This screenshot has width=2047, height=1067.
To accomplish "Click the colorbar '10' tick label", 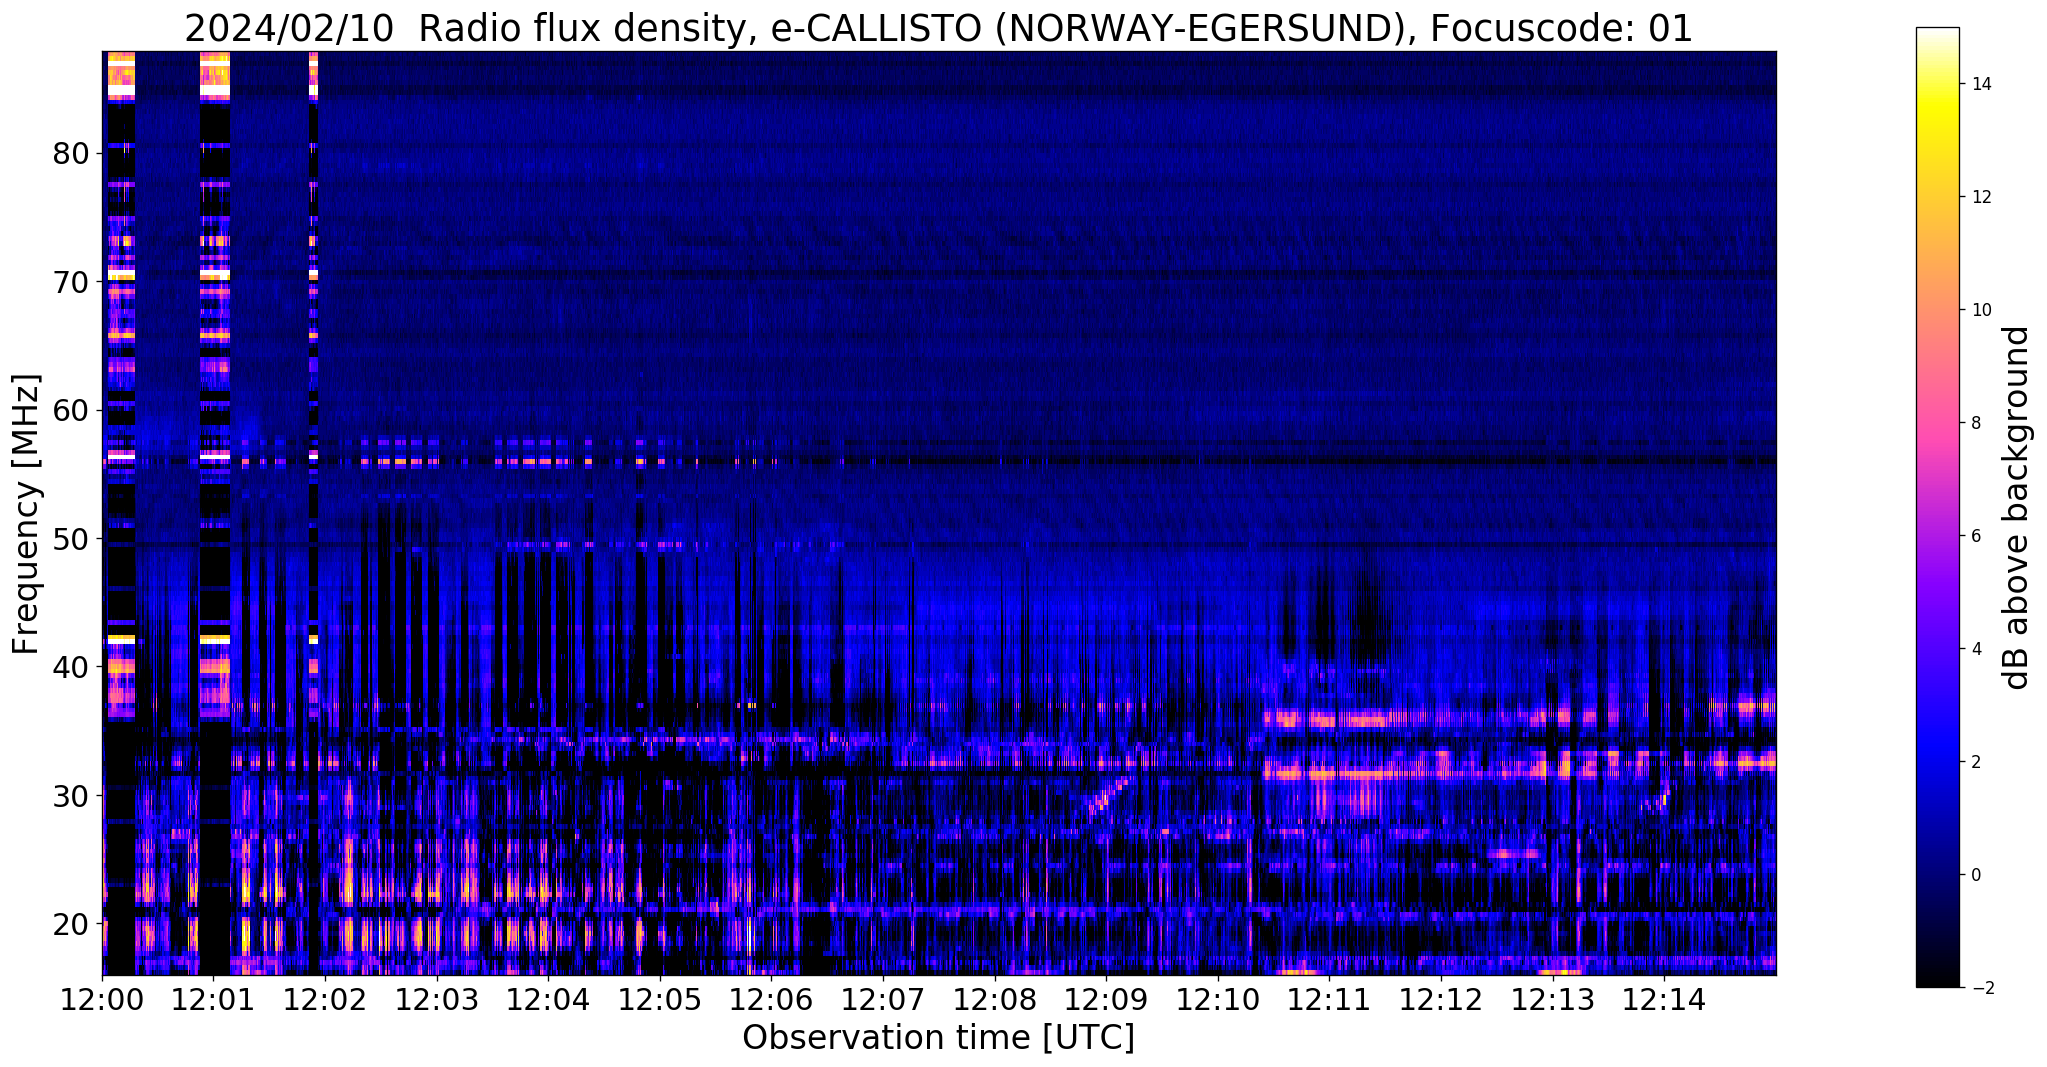I will [x=1980, y=310].
